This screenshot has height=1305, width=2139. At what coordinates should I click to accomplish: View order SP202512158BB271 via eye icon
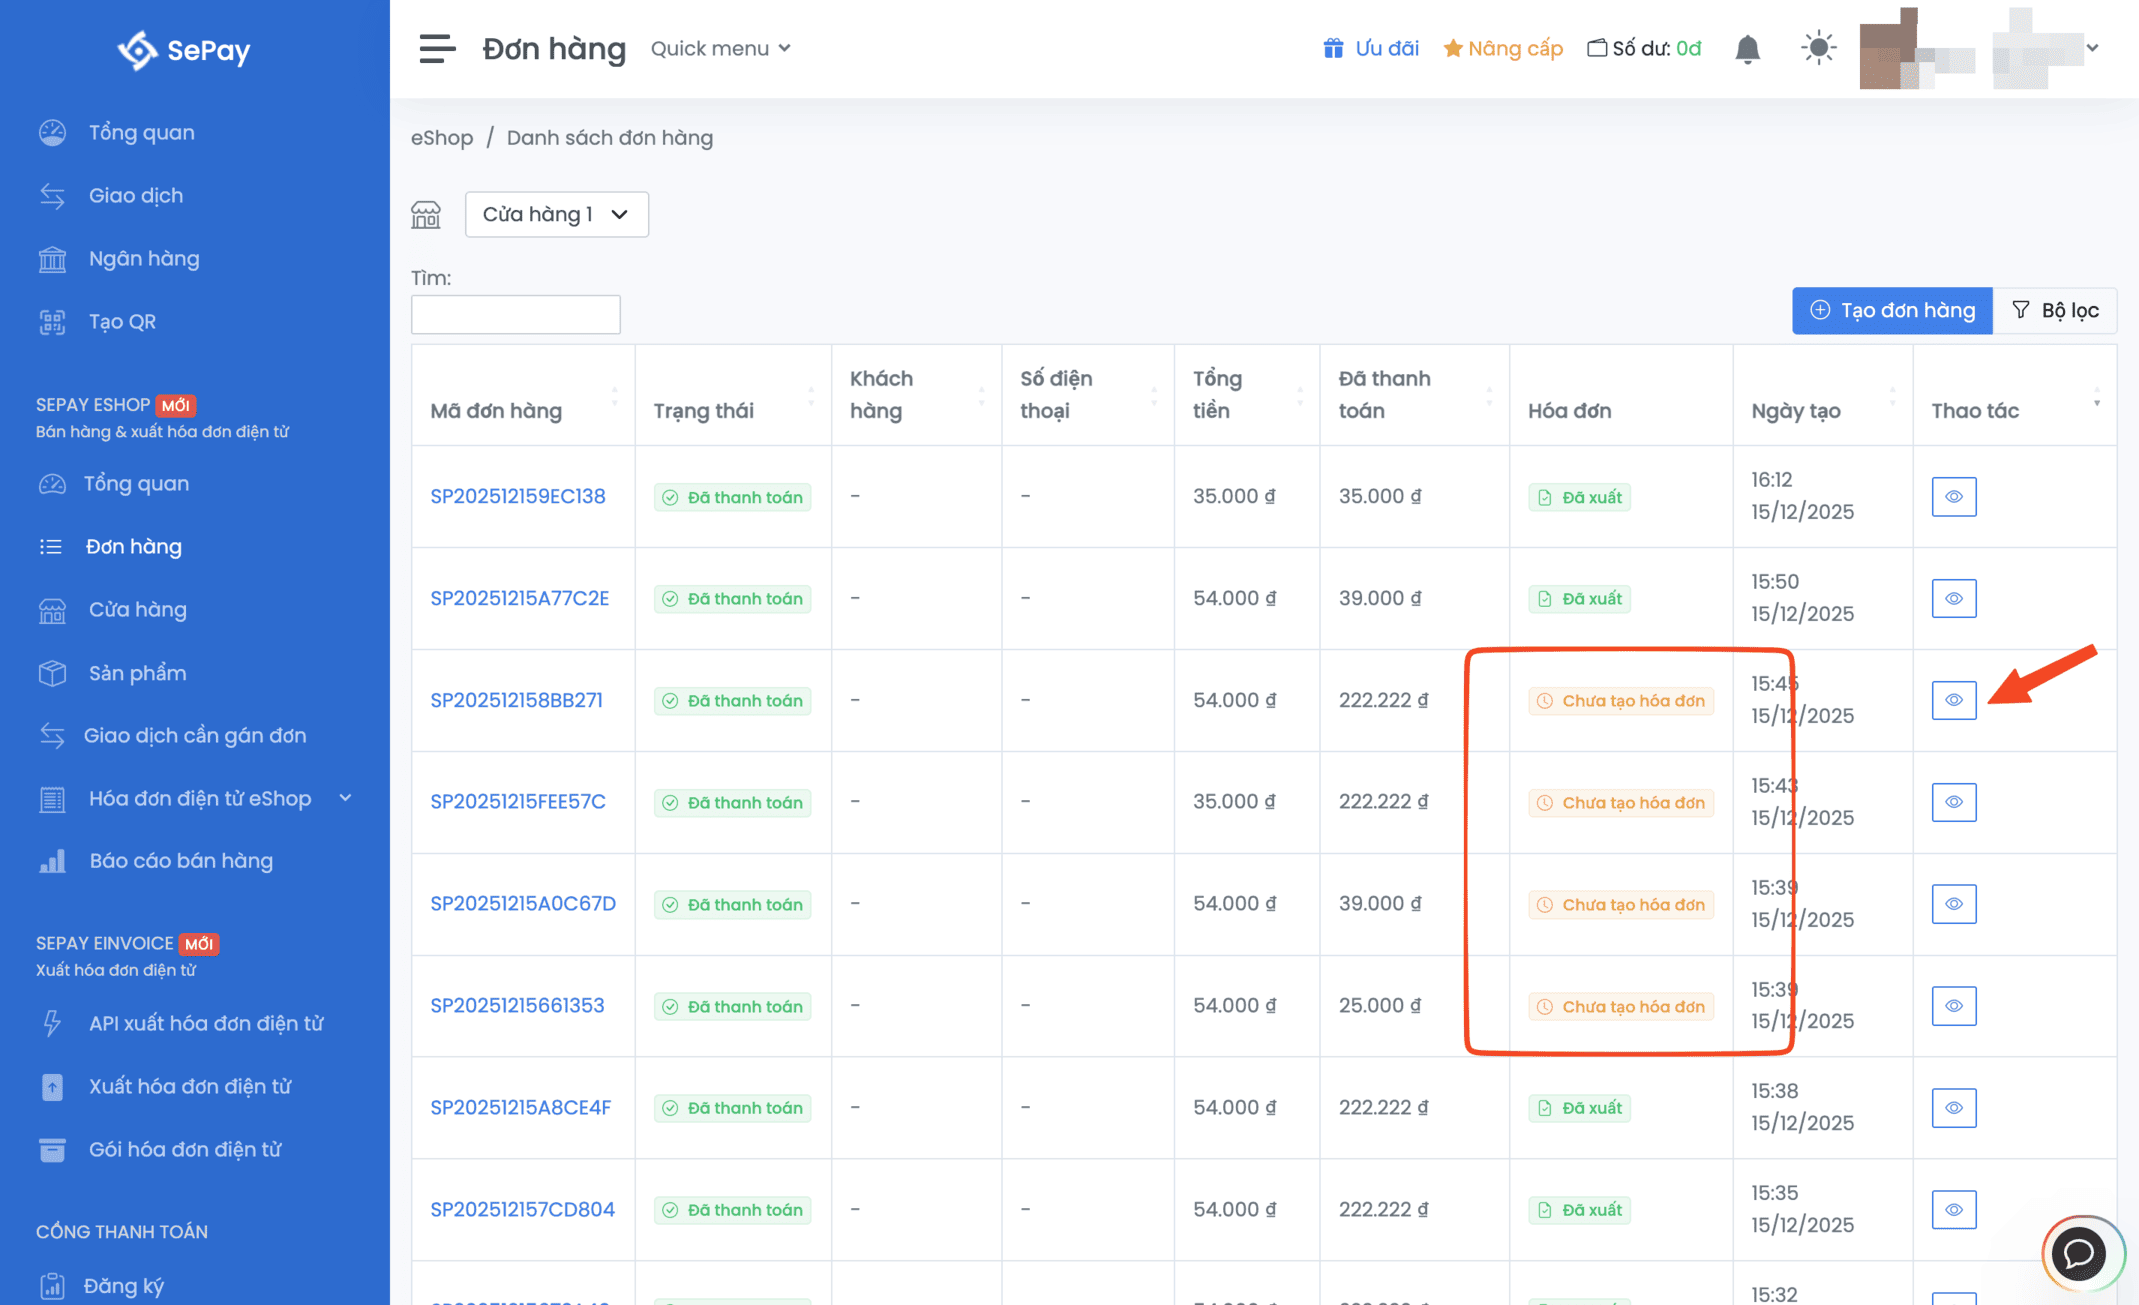pos(1953,700)
